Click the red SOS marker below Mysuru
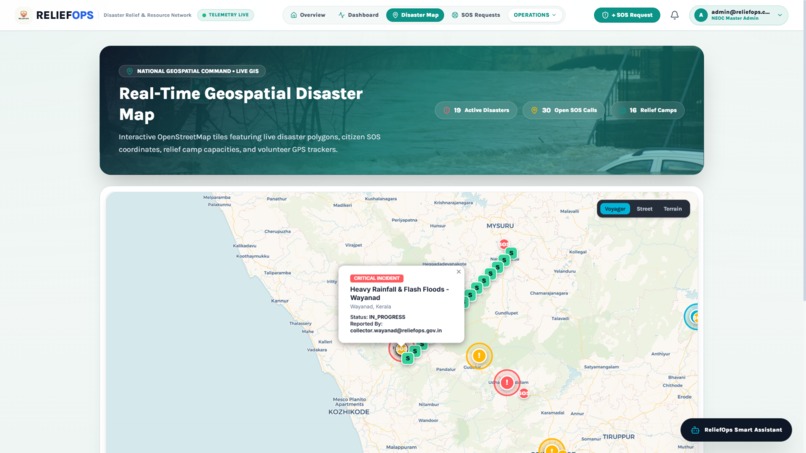 coord(504,244)
